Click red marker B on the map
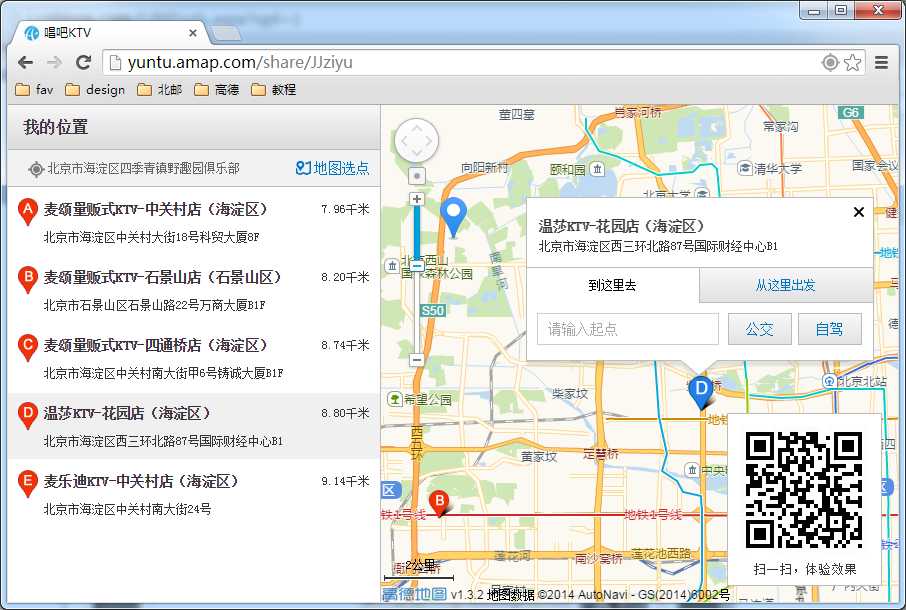 pos(439,504)
